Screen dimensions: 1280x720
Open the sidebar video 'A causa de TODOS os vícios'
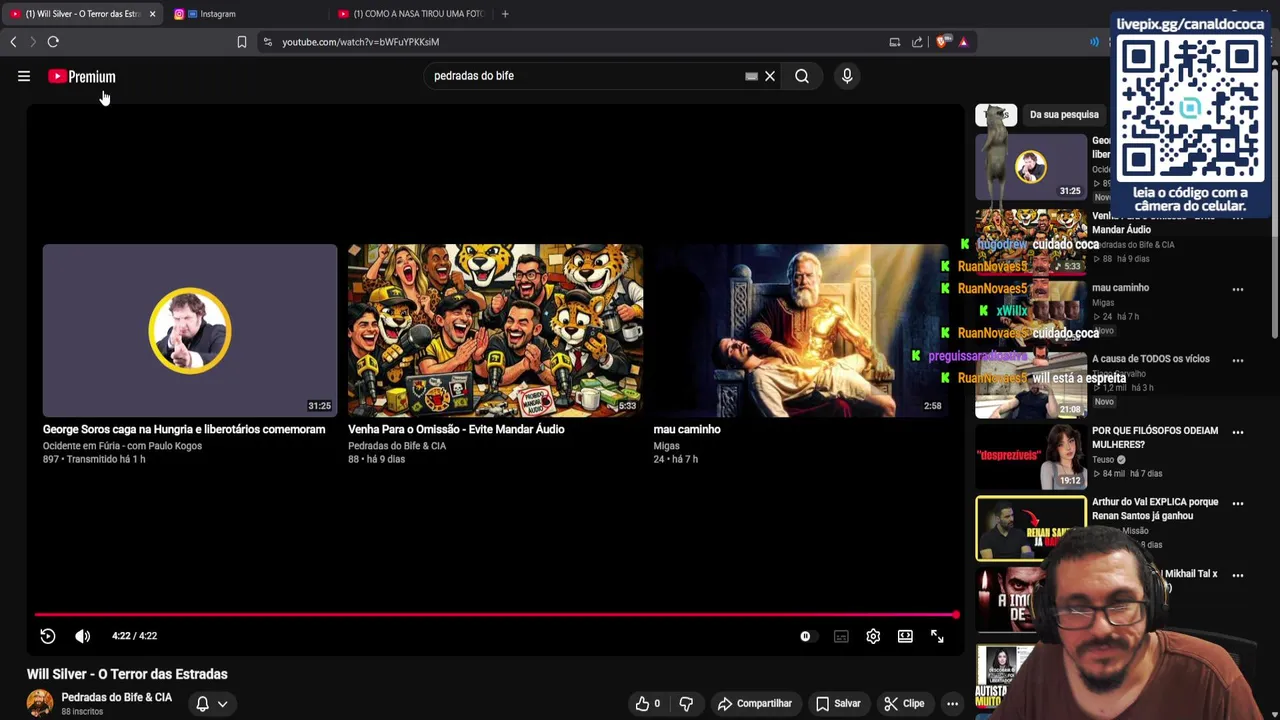(1150, 359)
